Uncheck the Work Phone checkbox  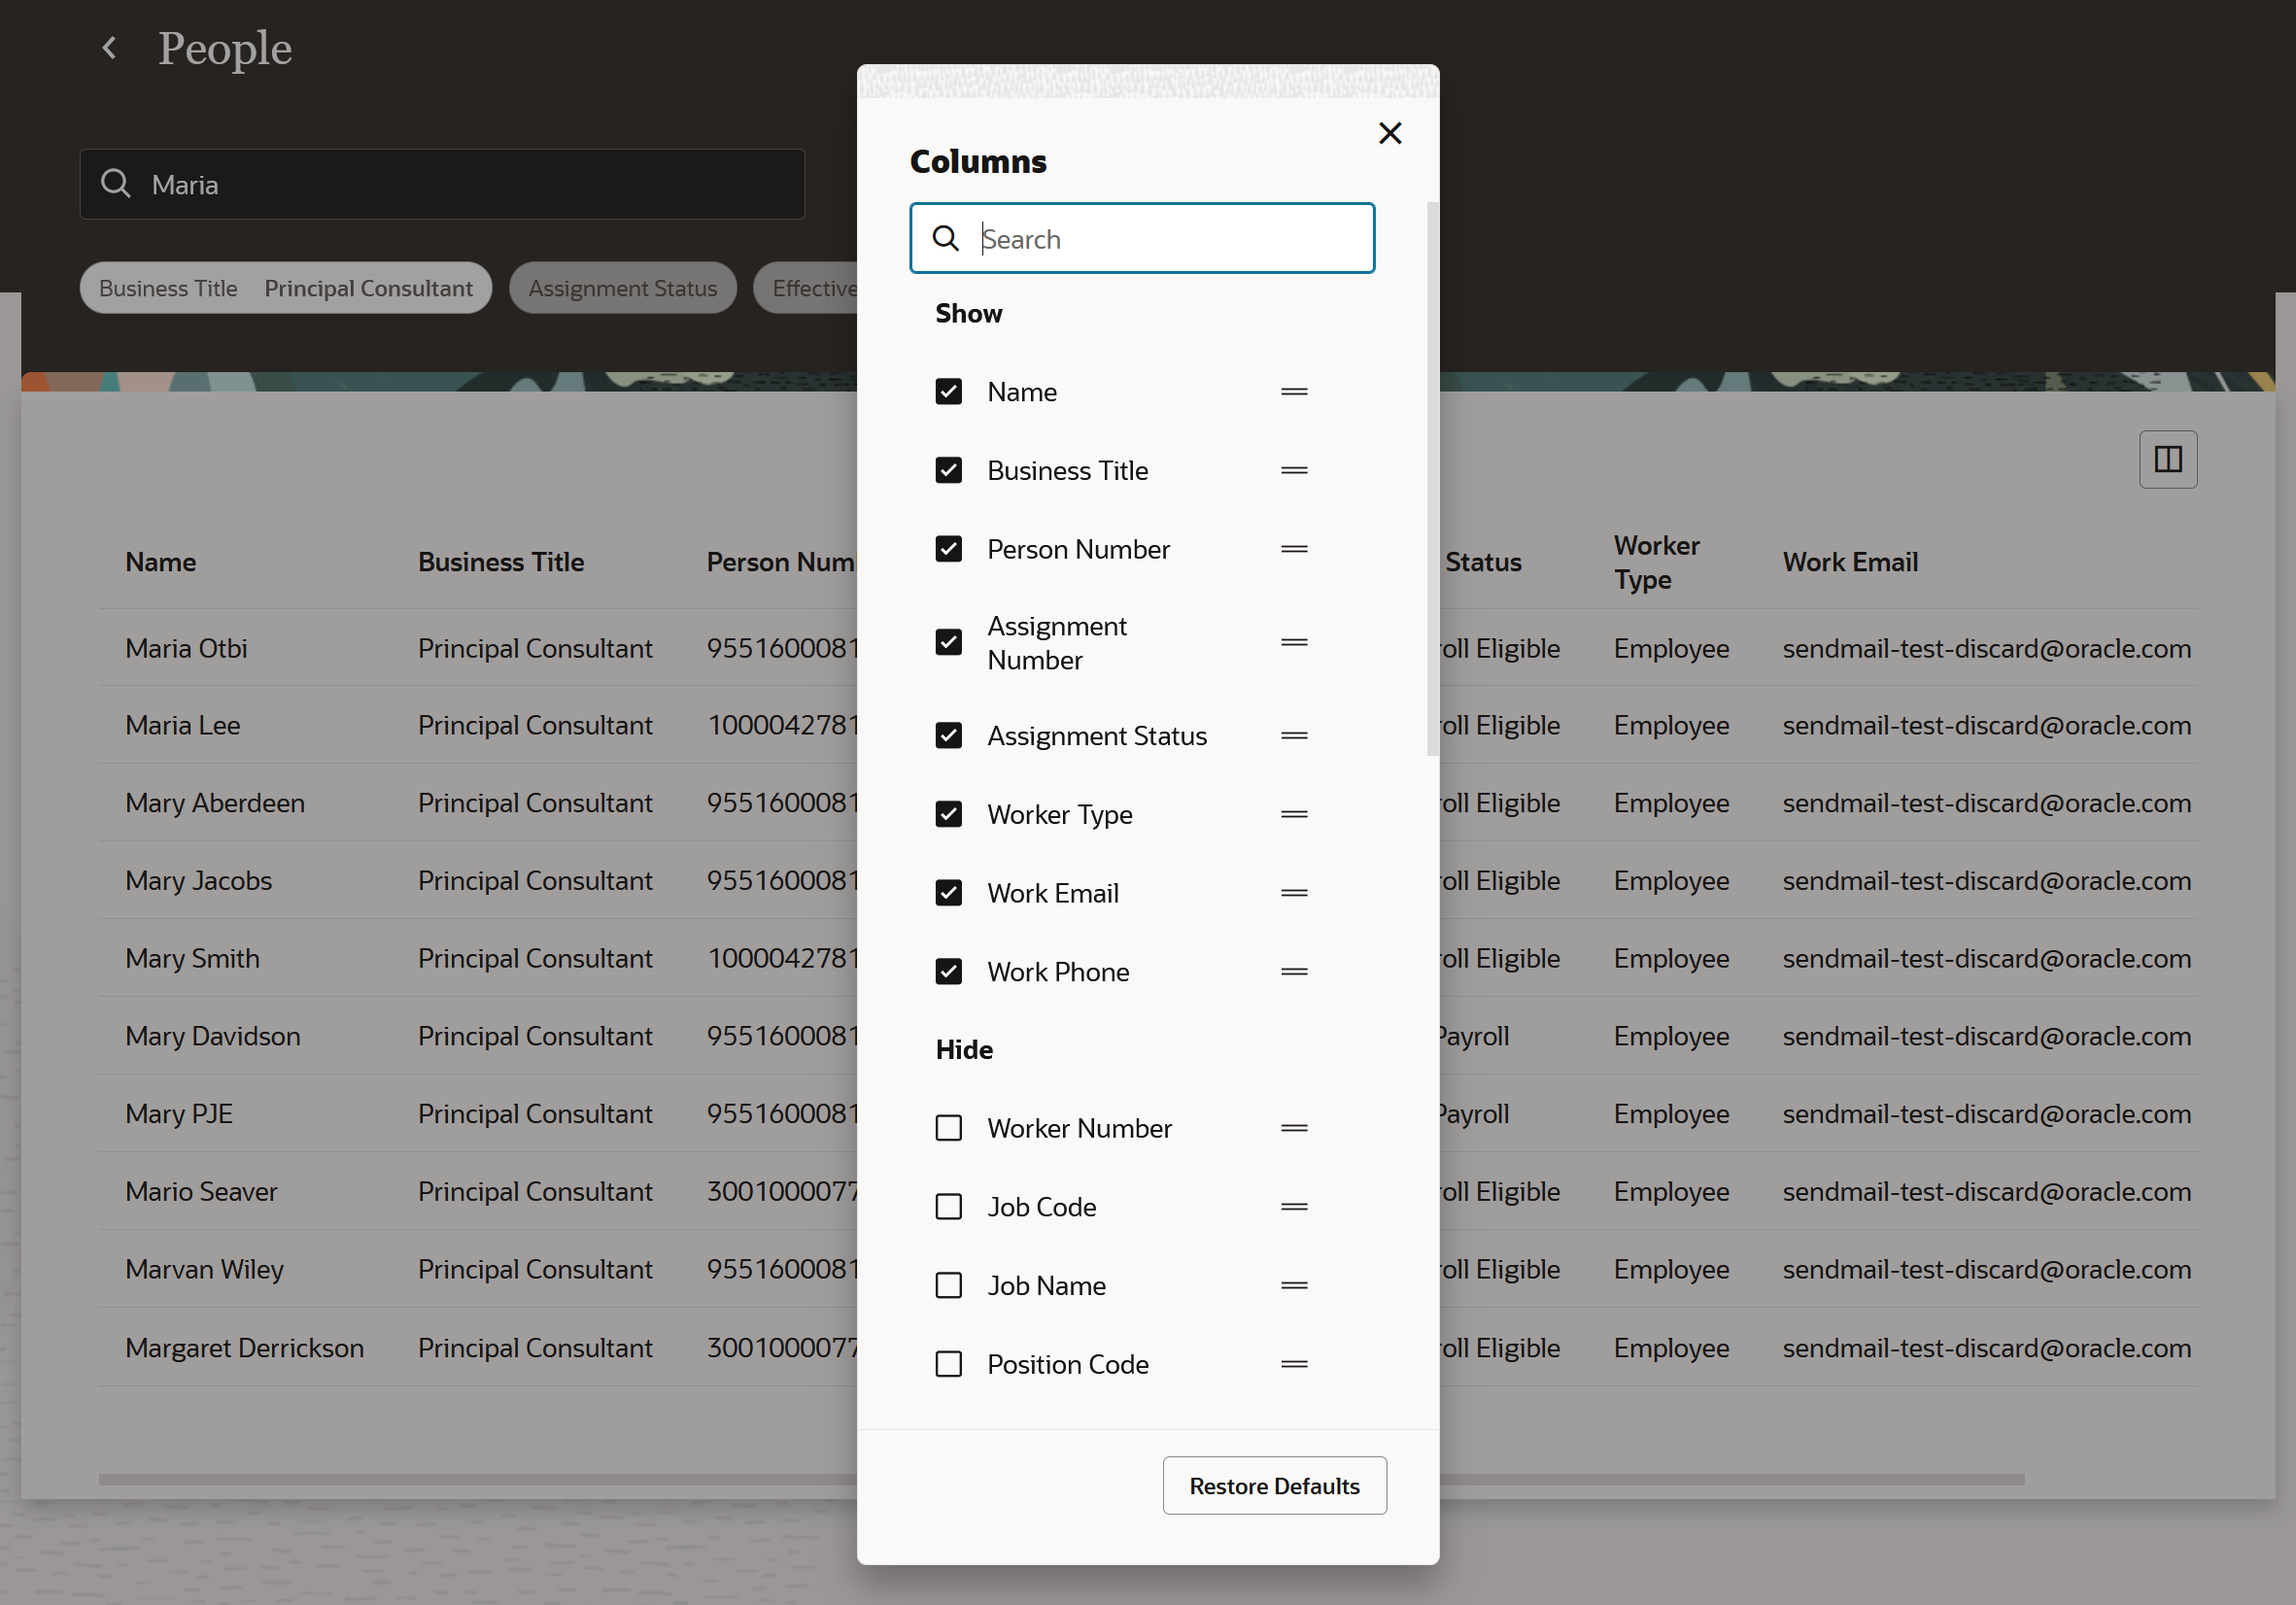pos(948,971)
